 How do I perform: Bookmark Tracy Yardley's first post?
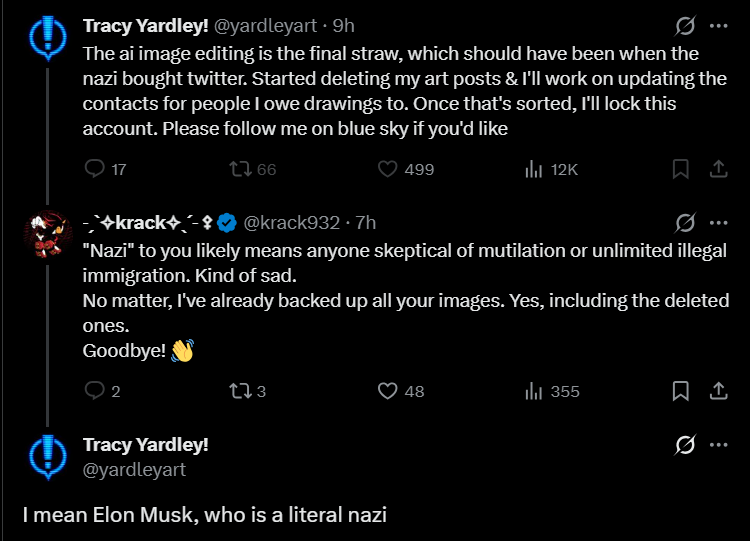[x=681, y=169]
